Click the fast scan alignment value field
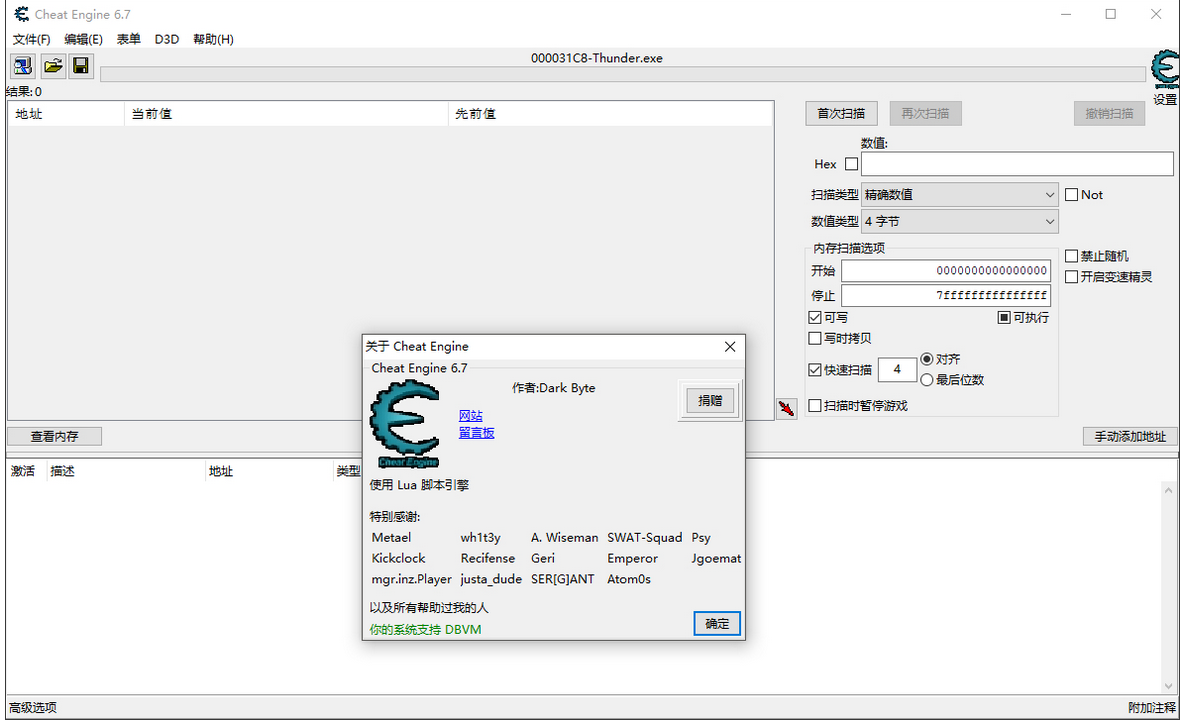This screenshot has width=1180, height=721. click(x=897, y=370)
